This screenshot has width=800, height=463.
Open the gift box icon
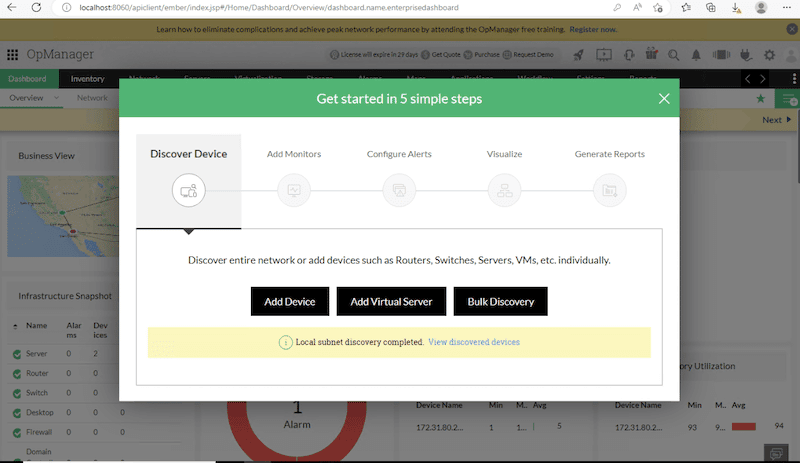[x=652, y=54]
